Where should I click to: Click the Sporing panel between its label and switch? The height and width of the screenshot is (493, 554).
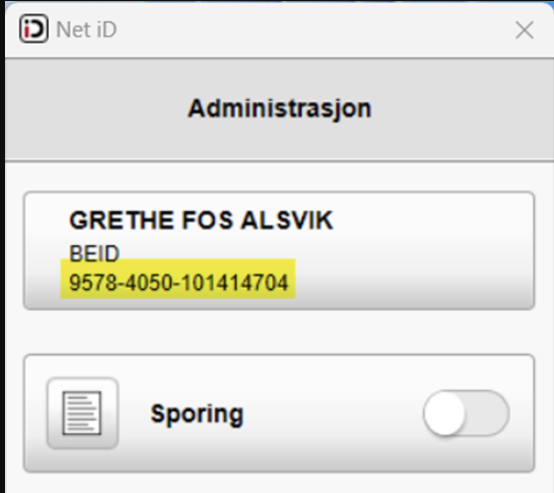[x=332, y=413]
